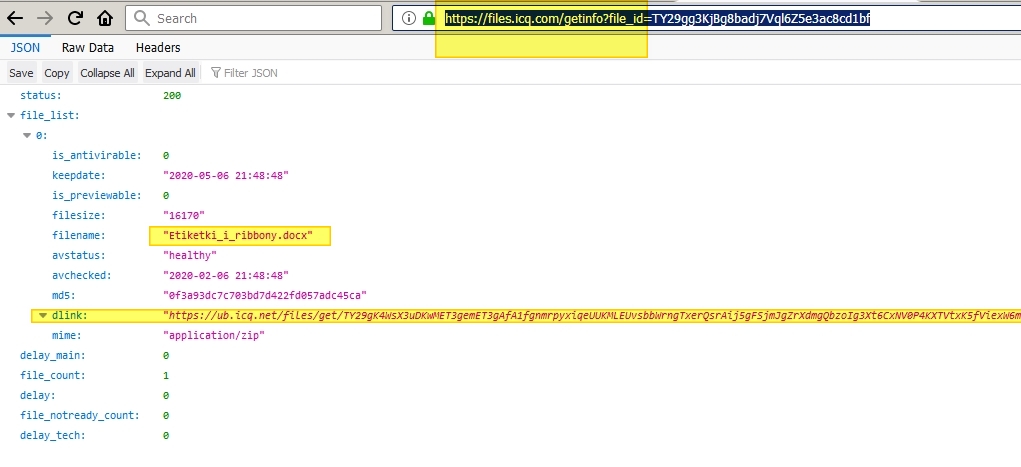Switch to the Headers tab
Image resolution: width=1021 pixels, height=467 pixels.
158,47
